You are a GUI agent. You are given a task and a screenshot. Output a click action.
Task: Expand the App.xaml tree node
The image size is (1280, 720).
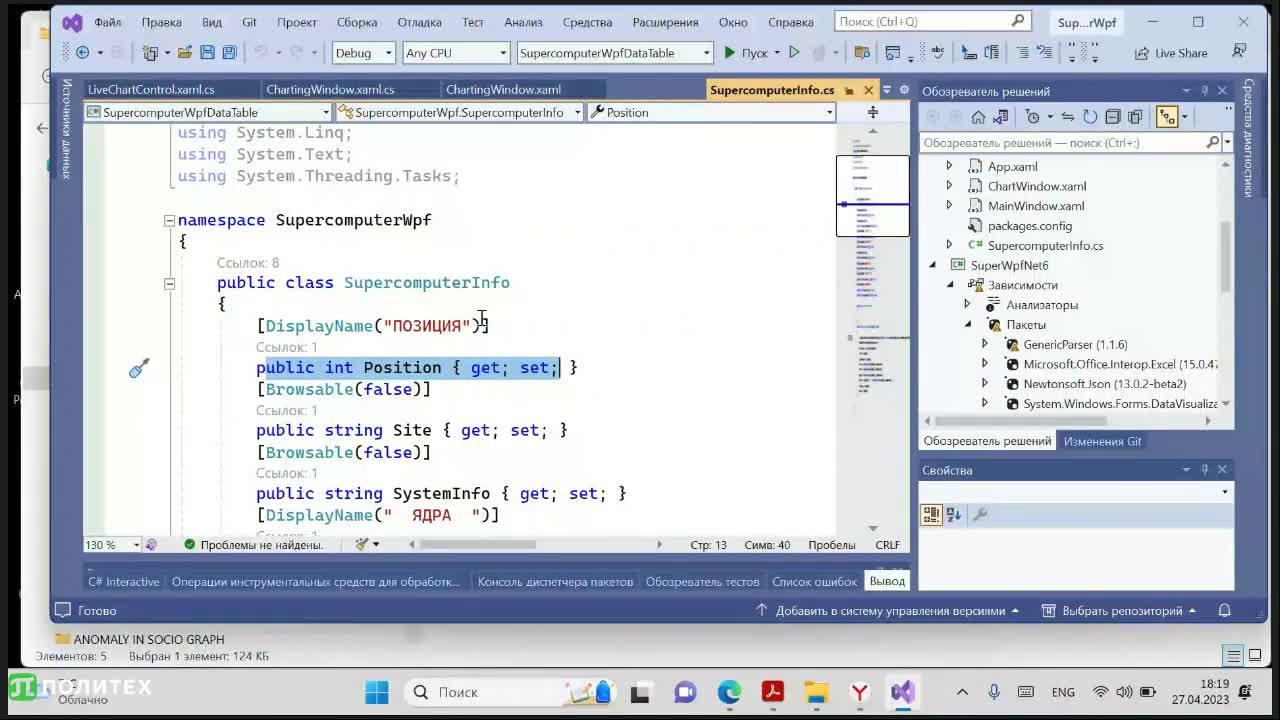pos(949,167)
